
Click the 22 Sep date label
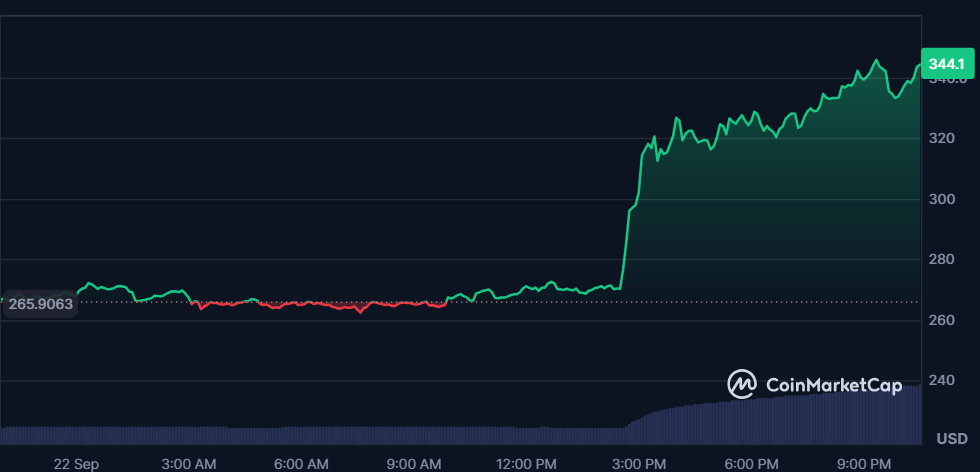[76, 464]
